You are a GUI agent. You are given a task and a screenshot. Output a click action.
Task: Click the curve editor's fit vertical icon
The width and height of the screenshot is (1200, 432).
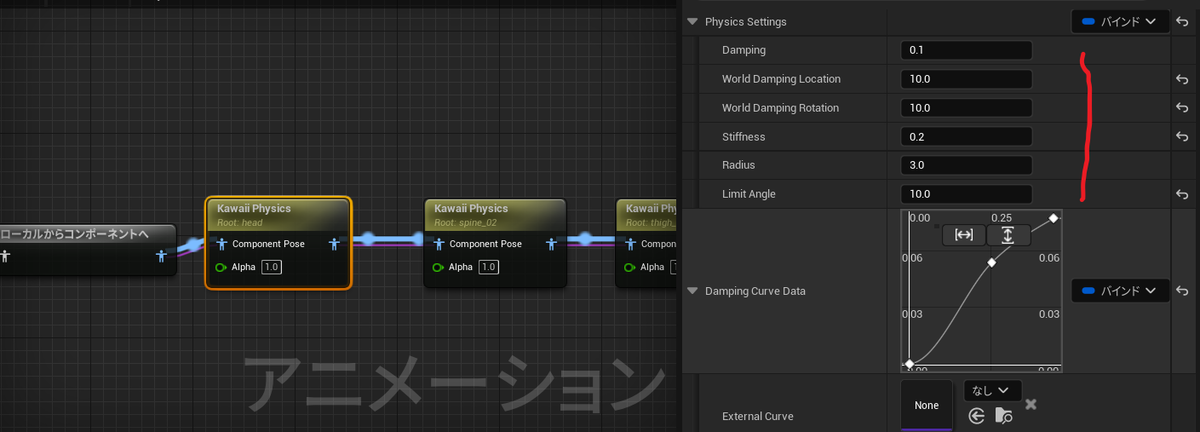[1008, 235]
